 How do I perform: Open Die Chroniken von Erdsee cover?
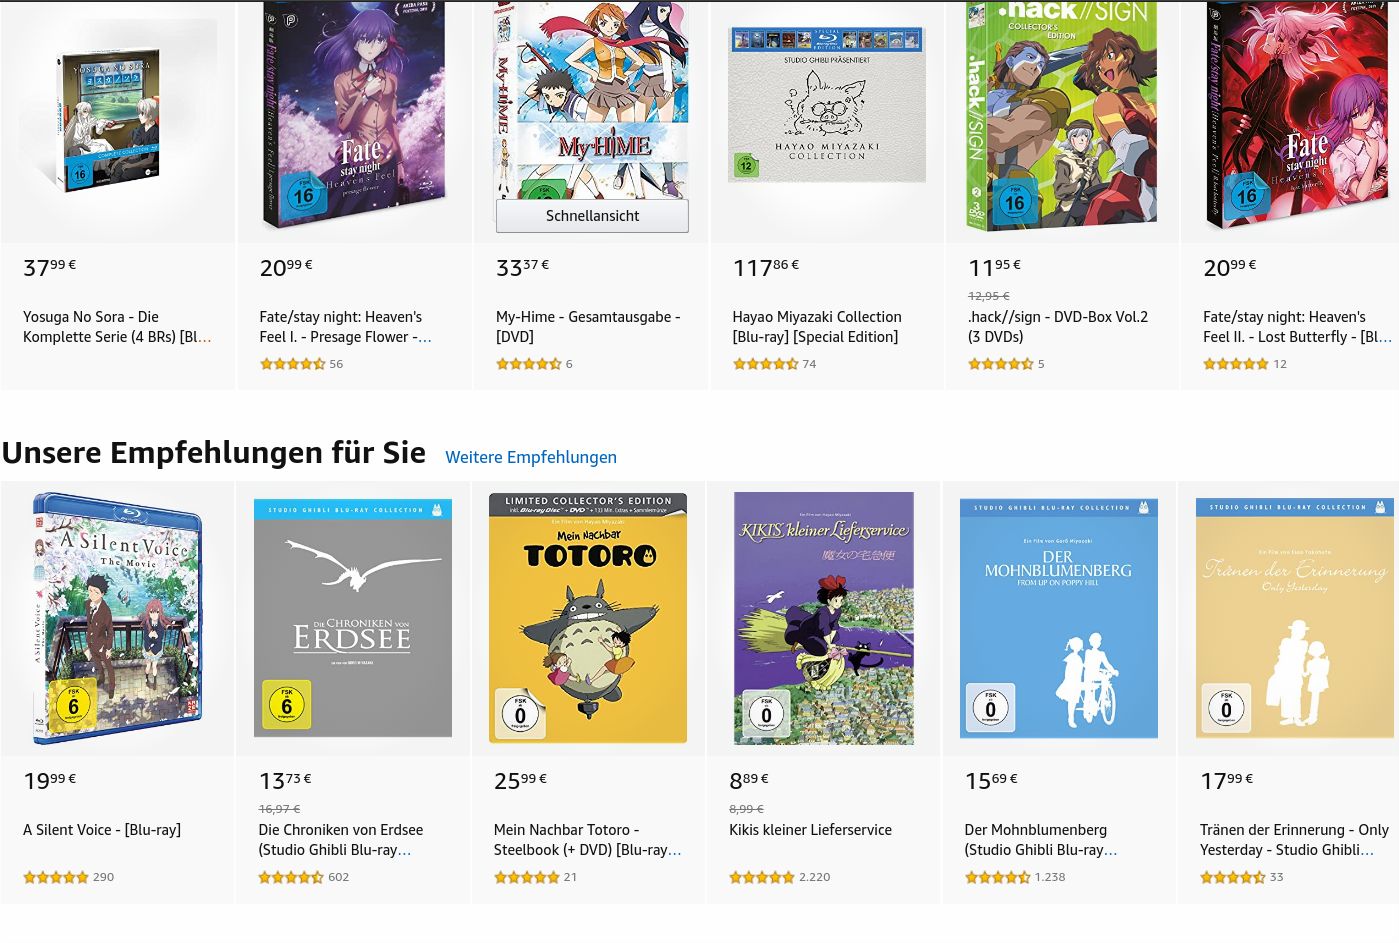(x=352, y=618)
